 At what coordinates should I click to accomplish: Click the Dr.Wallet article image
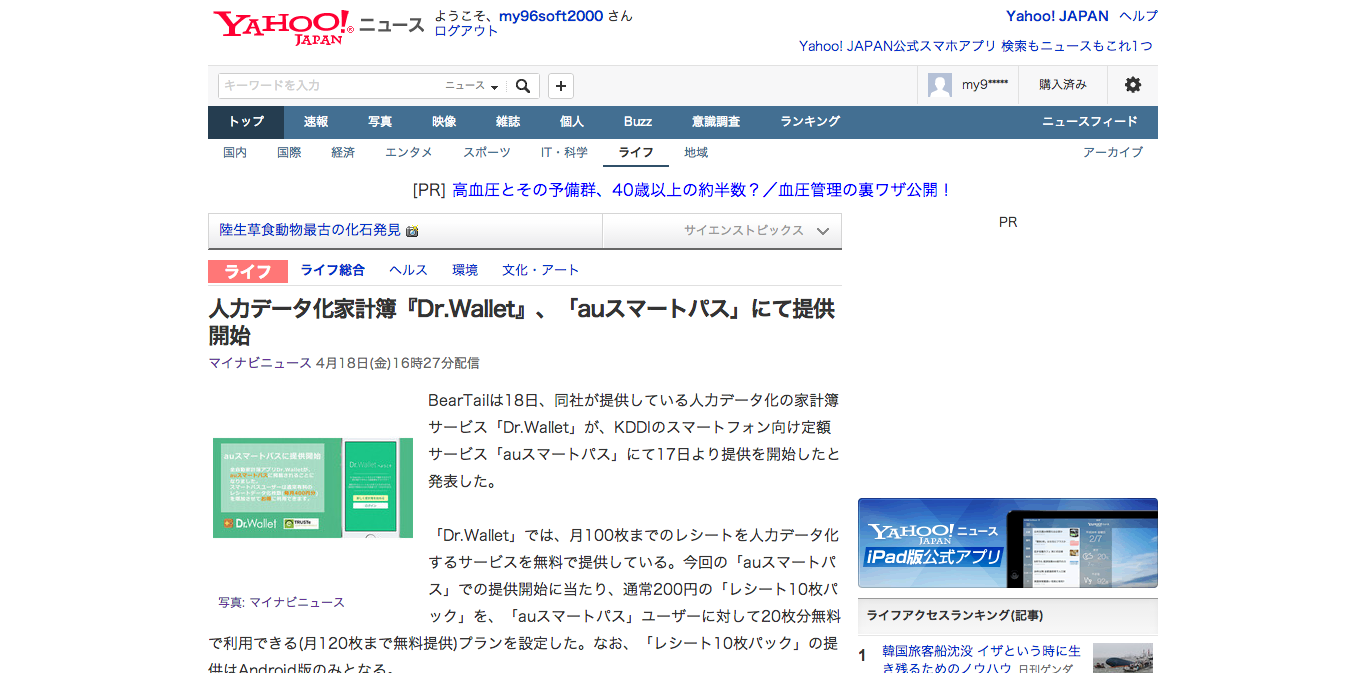tap(313, 488)
